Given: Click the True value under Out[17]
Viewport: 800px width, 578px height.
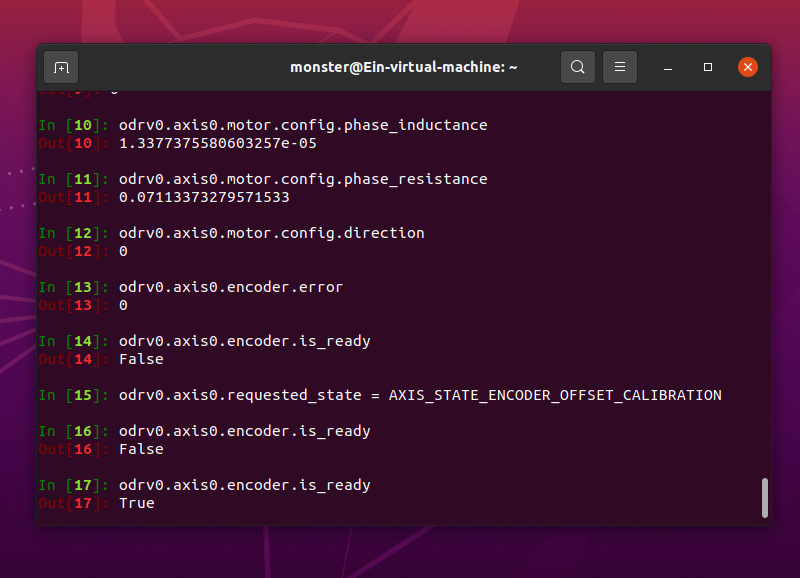Looking at the screenshot, I should click(x=139, y=503).
